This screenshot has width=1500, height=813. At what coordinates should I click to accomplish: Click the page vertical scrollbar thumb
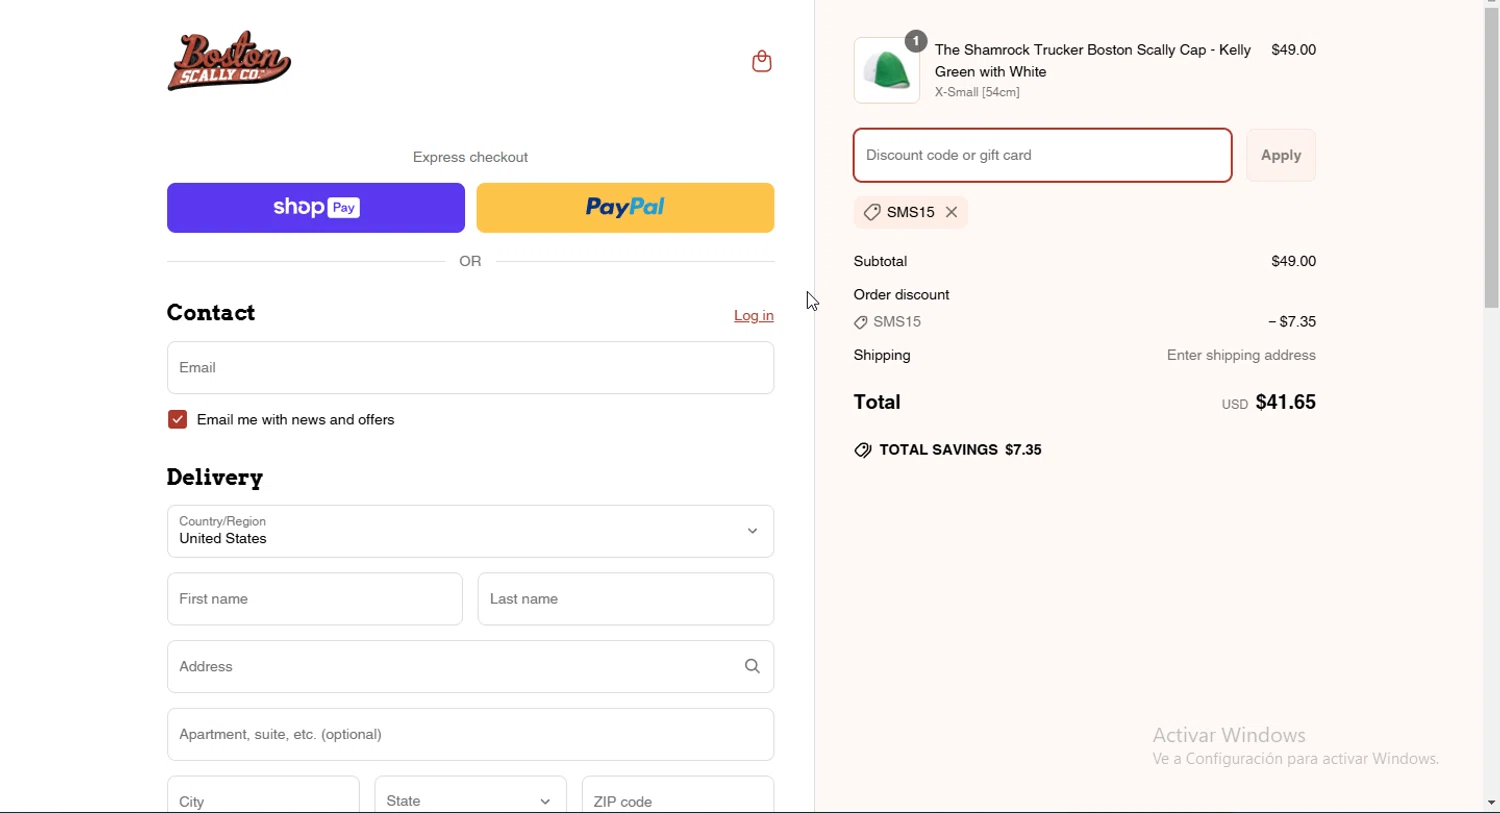[1491, 158]
